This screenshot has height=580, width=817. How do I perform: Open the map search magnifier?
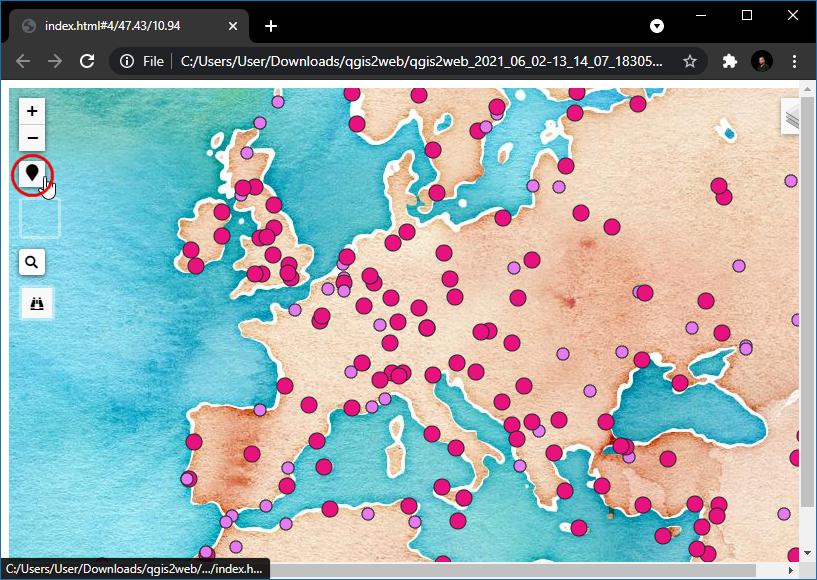click(32, 262)
